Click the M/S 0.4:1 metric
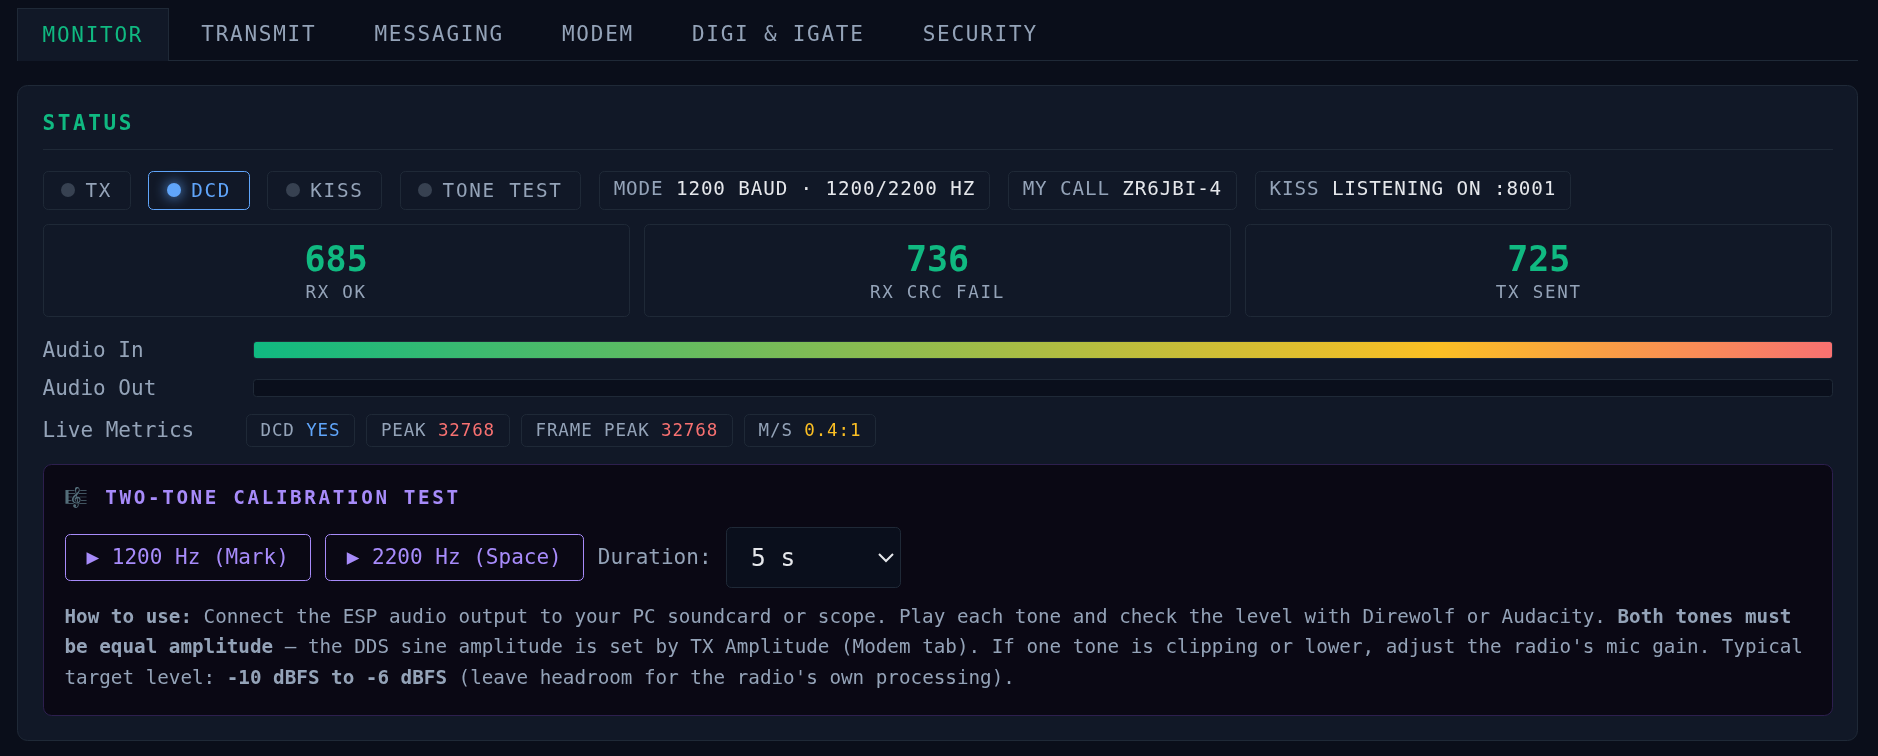Screen dimensions: 1878x756 pyautogui.click(x=810, y=430)
